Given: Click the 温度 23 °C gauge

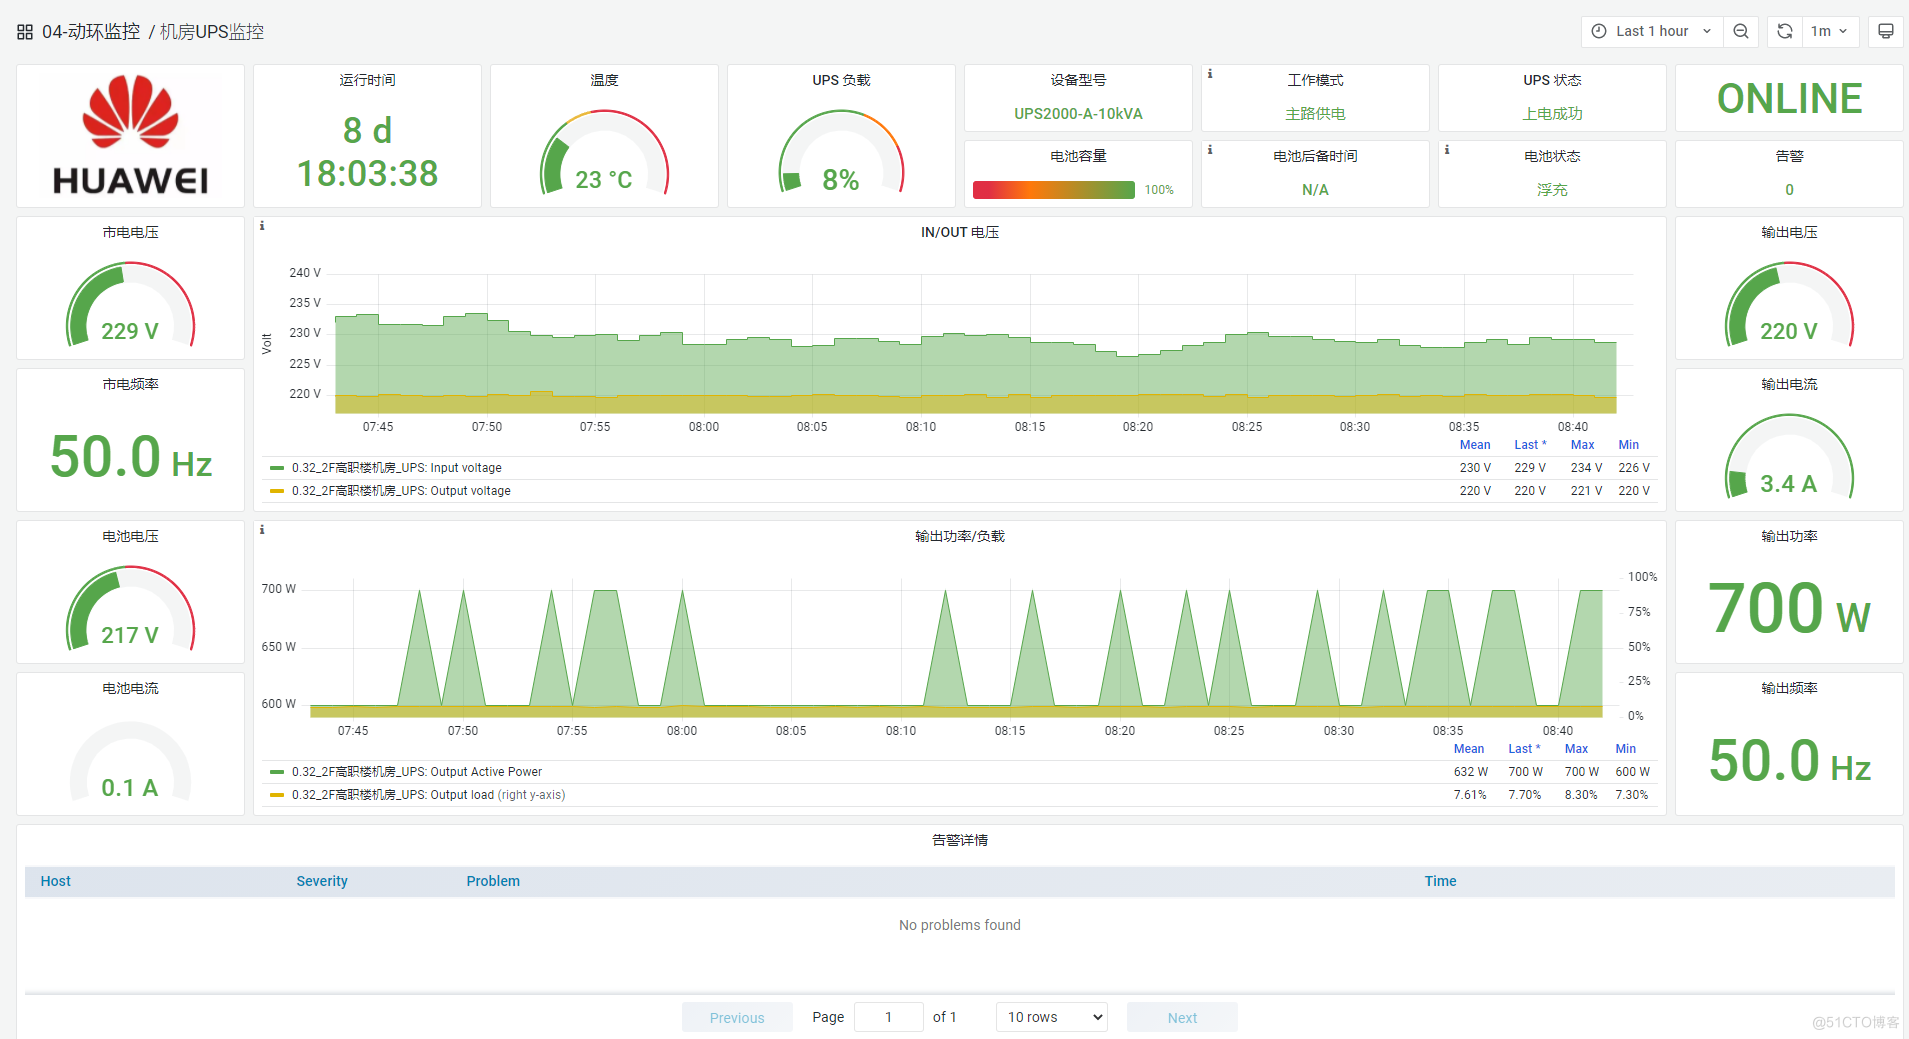Looking at the screenshot, I should pos(604,152).
